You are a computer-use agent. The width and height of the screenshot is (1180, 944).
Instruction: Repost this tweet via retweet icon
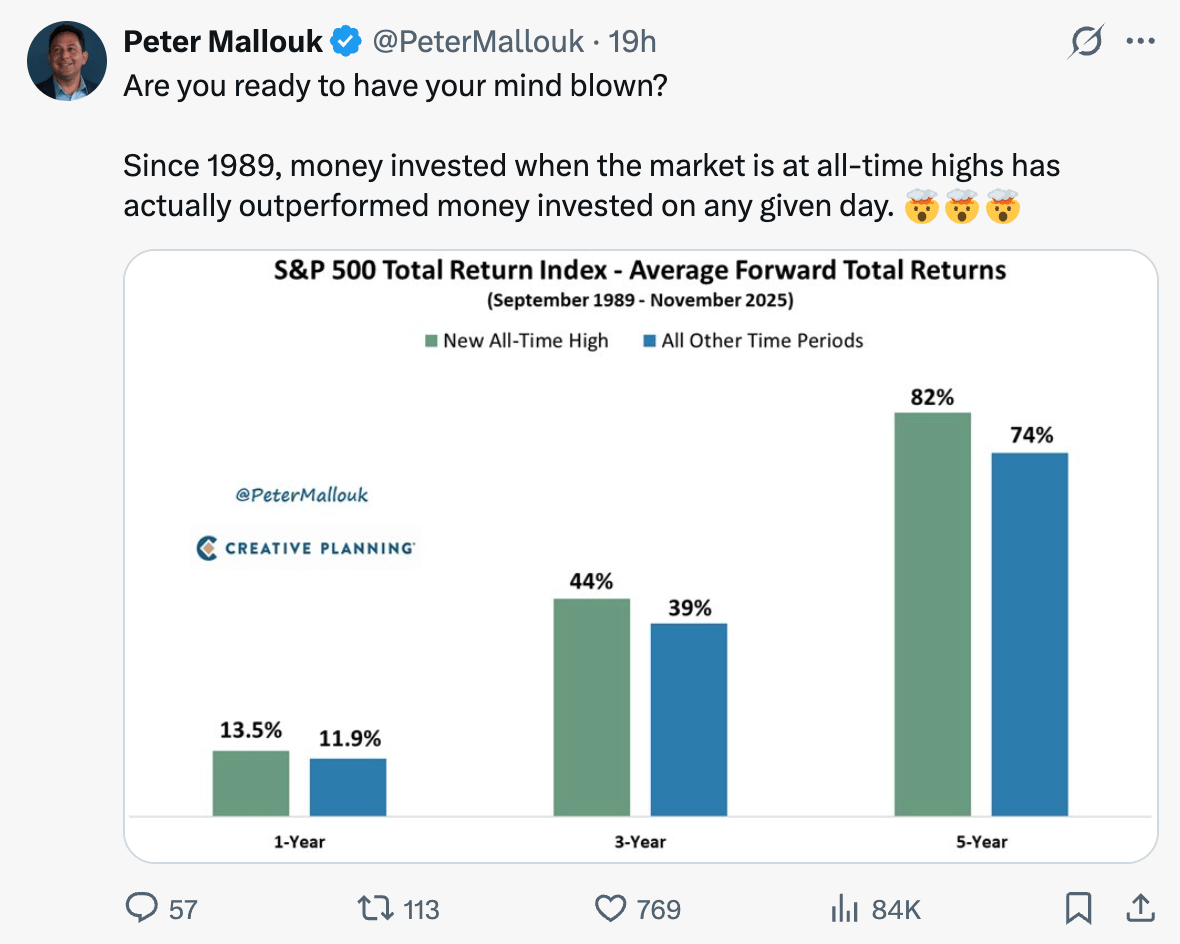point(375,907)
